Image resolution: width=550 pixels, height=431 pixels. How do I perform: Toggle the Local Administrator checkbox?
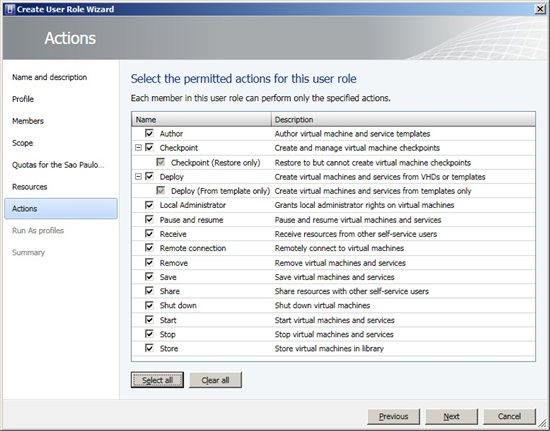[x=149, y=205]
